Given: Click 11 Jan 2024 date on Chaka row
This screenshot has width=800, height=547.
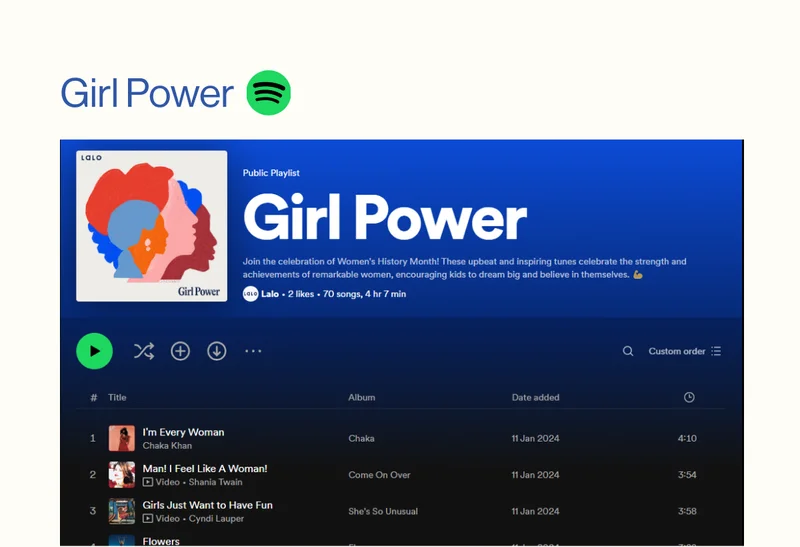Looking at the screenshot, I should [536, 438].
